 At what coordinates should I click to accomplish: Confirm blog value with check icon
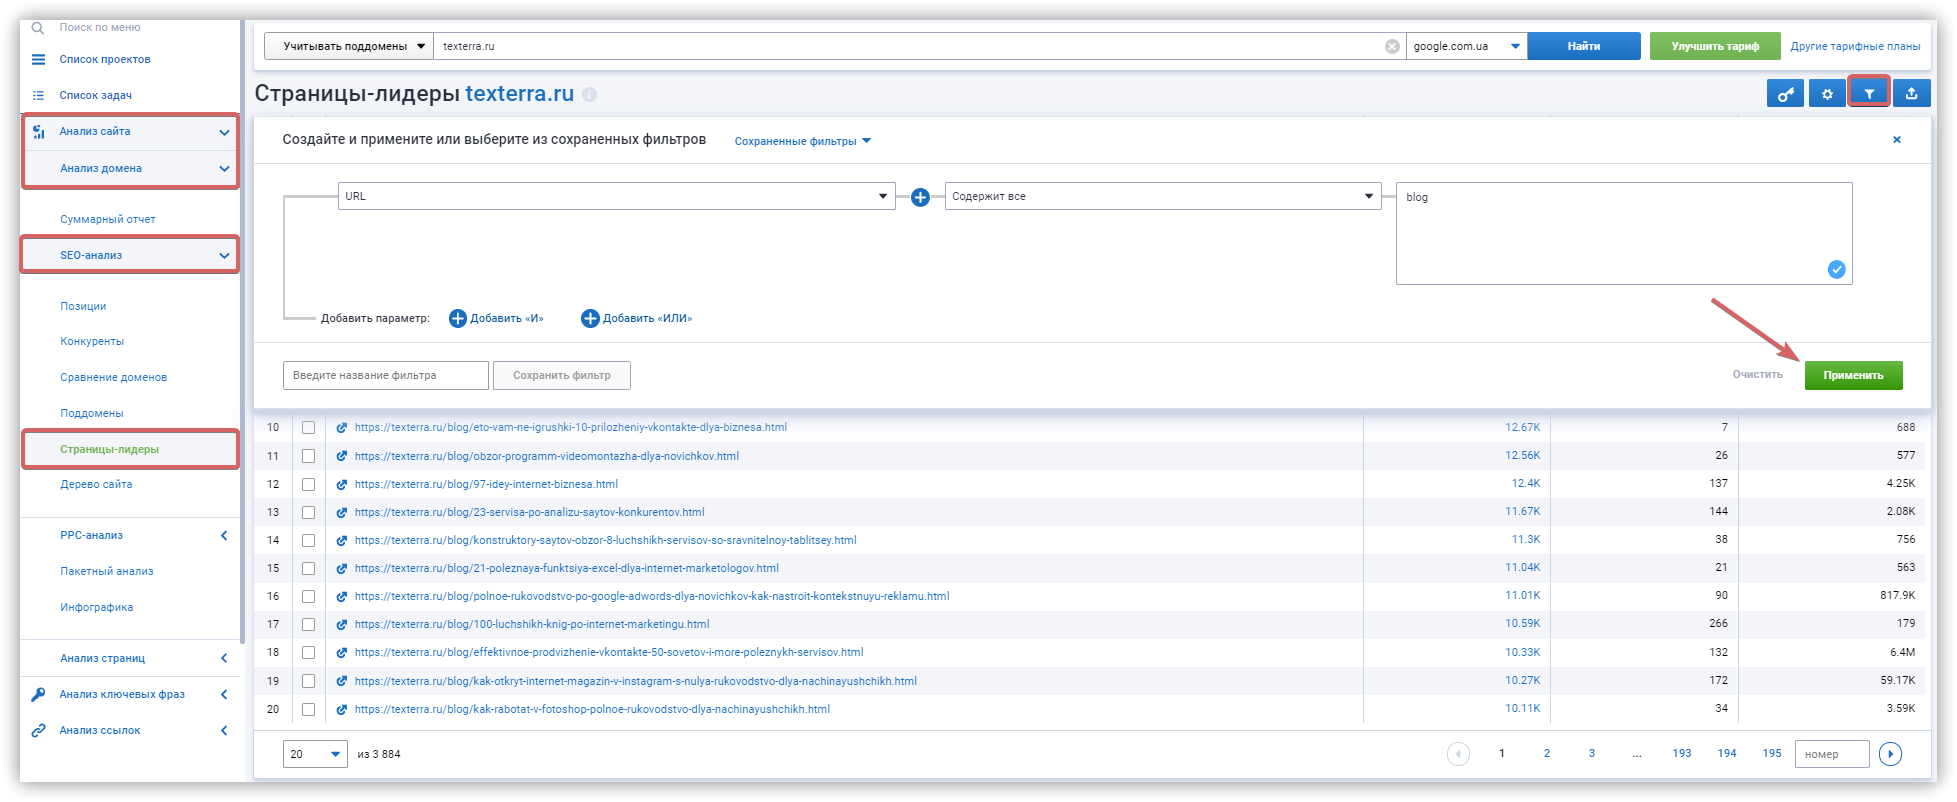(1836, 269)
